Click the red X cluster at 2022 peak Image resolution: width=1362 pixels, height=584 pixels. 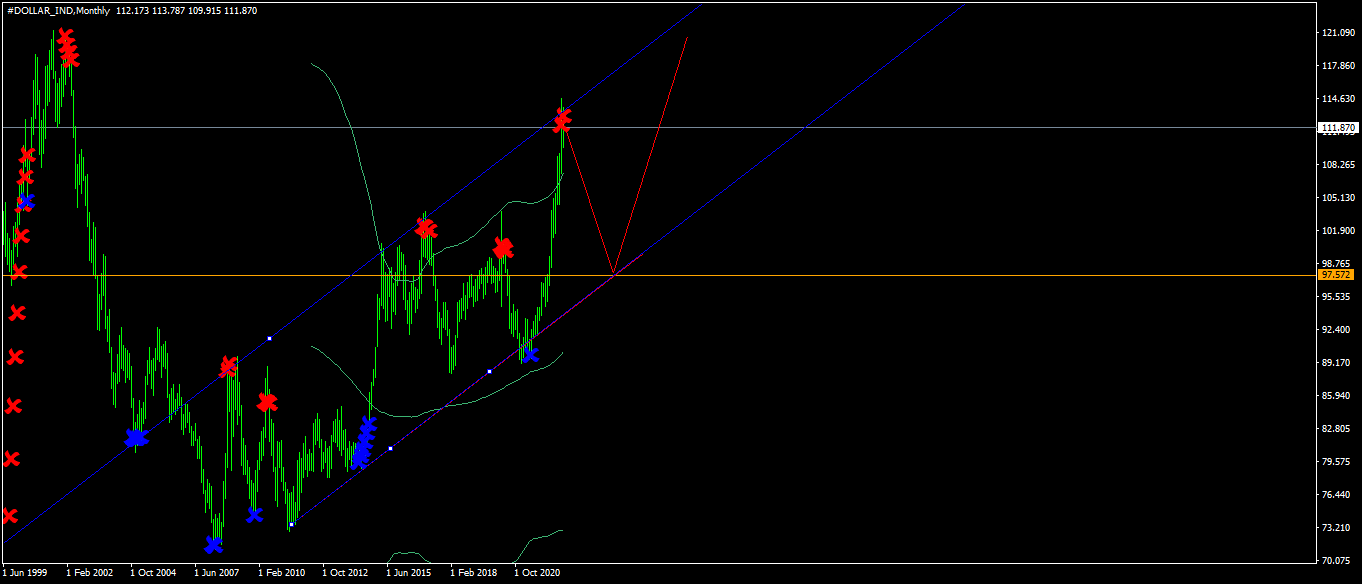[x=563, y=120]
